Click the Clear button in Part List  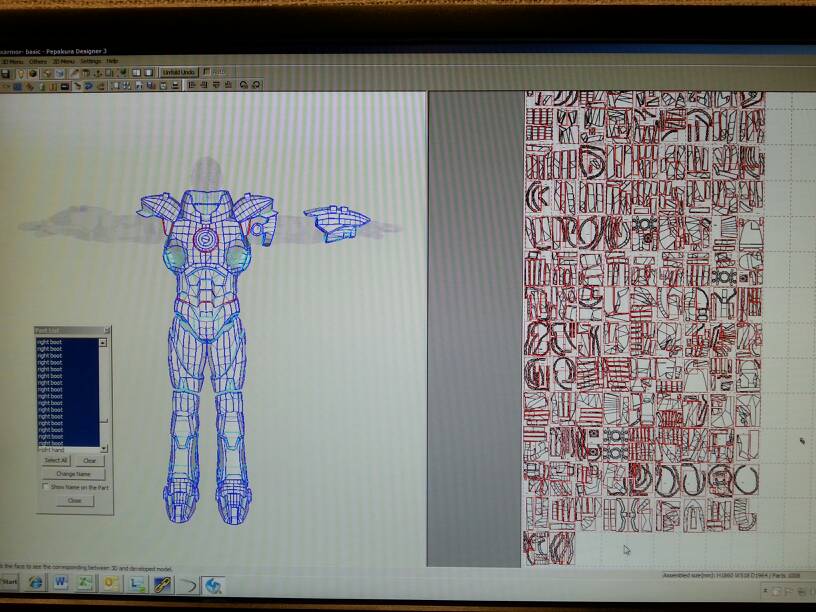tap(90, 461)
